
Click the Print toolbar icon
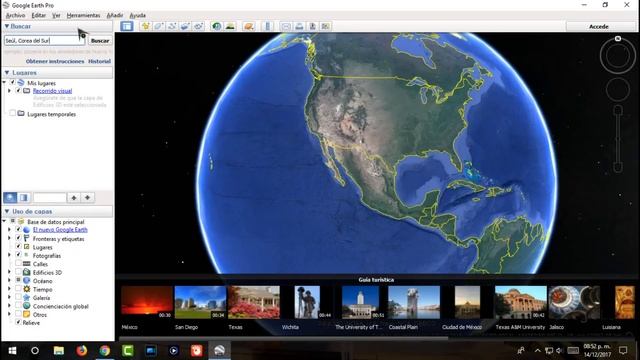[x=299, y=26]
